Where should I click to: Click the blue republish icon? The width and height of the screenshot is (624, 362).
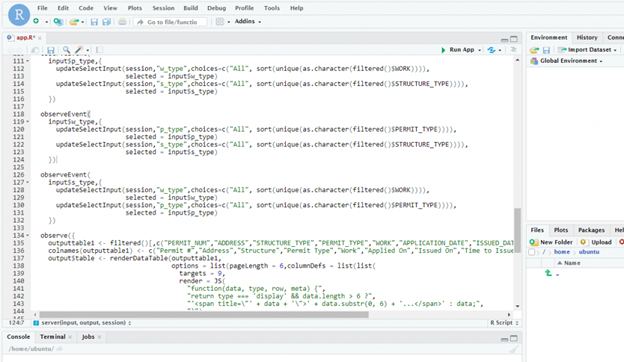[x=491, y=50]
